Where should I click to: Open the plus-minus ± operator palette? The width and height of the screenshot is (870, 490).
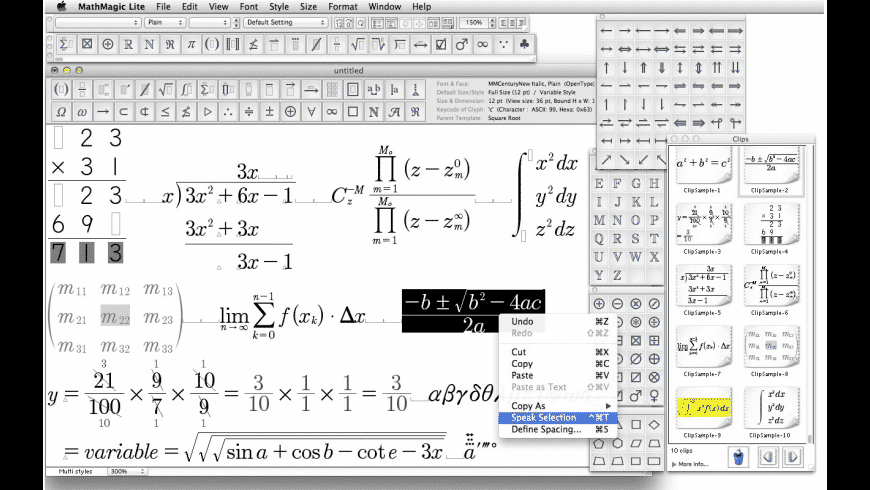click(x=269, y=112)
